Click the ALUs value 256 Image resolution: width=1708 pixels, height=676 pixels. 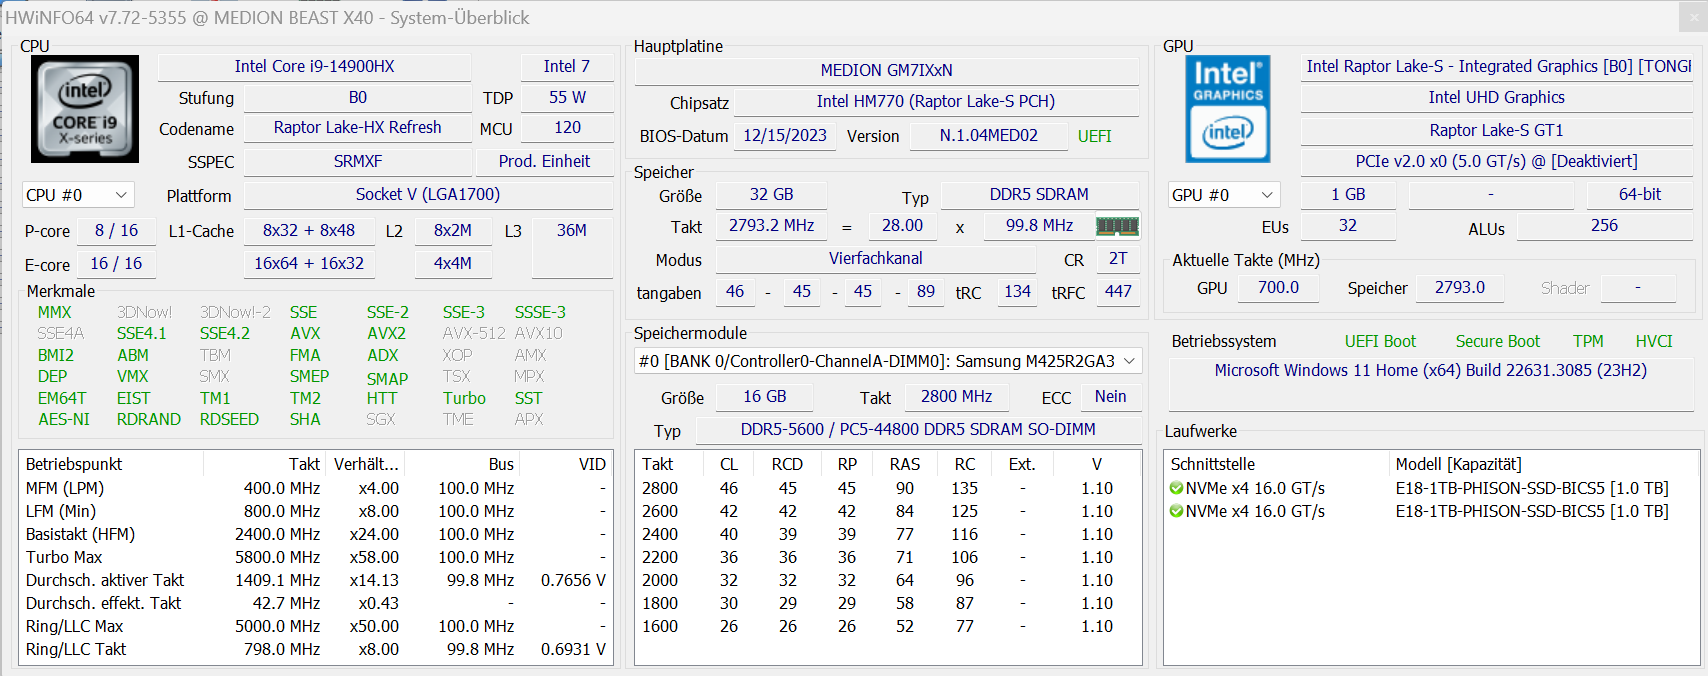(x=1604, y=225)
